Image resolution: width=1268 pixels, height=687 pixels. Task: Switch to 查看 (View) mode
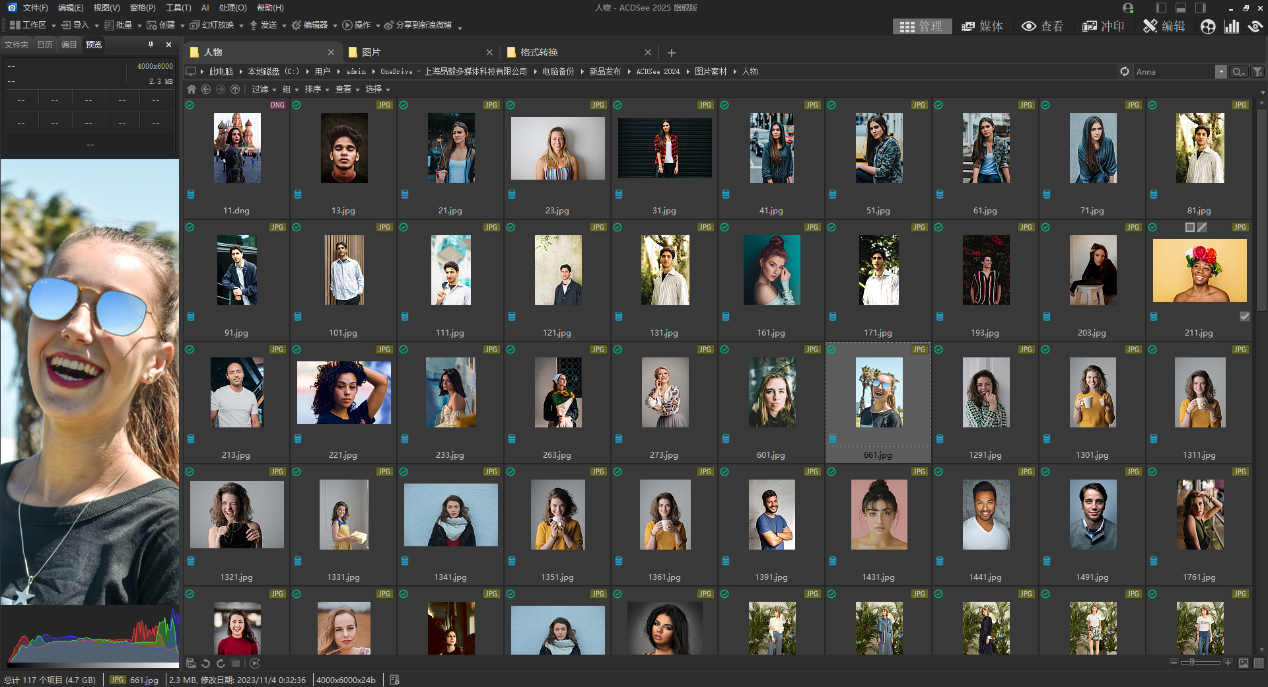pyautogui.click(x=1042, y=26)
